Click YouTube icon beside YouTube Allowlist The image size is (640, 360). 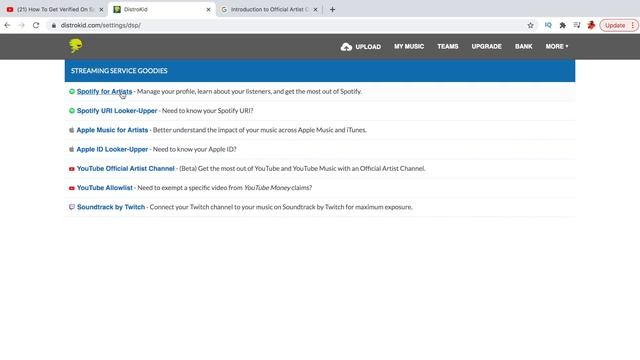coord(72,188)
